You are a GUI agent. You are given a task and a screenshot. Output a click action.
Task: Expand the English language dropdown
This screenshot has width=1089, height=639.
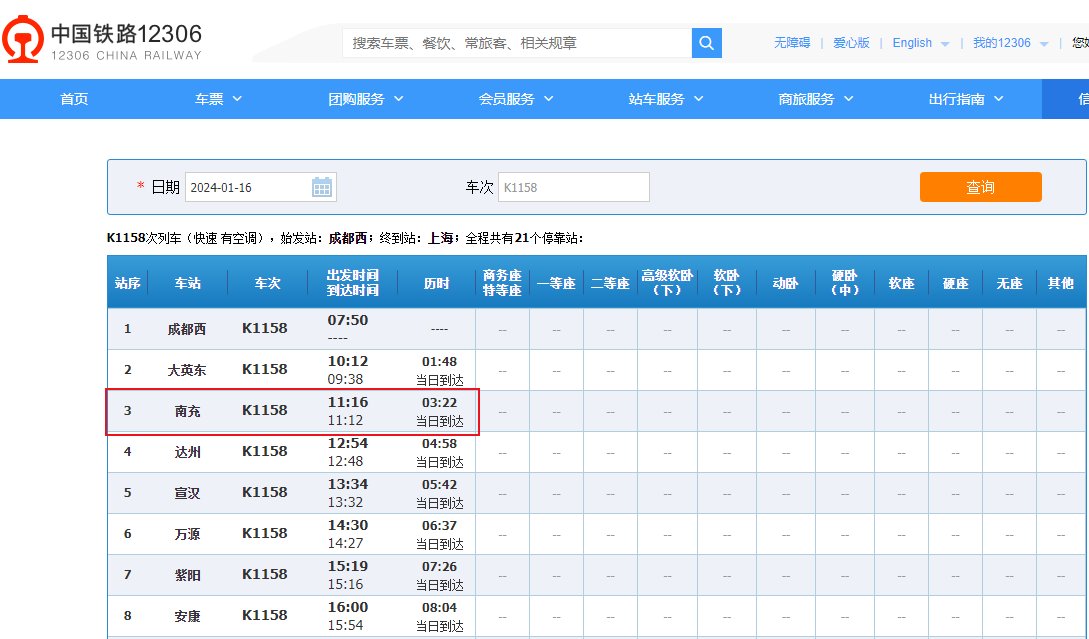pos(918,43)
